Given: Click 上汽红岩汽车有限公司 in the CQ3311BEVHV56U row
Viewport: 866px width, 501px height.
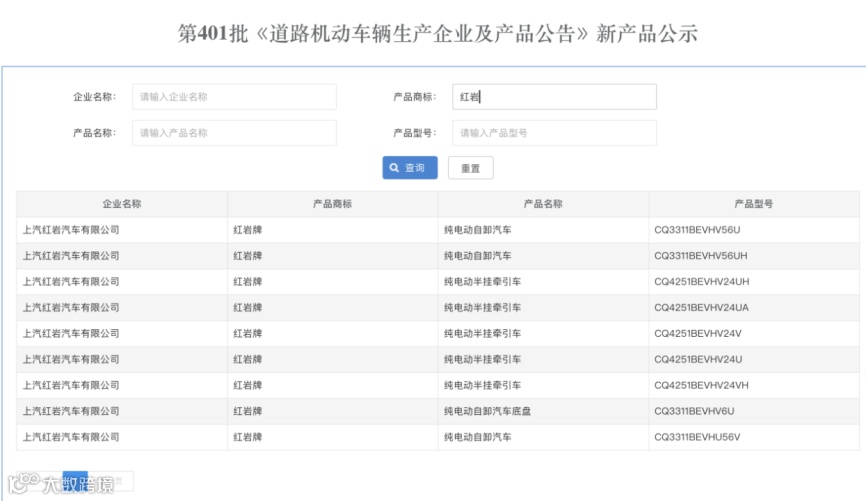Looking at the screenshot, I should [71, 230].
